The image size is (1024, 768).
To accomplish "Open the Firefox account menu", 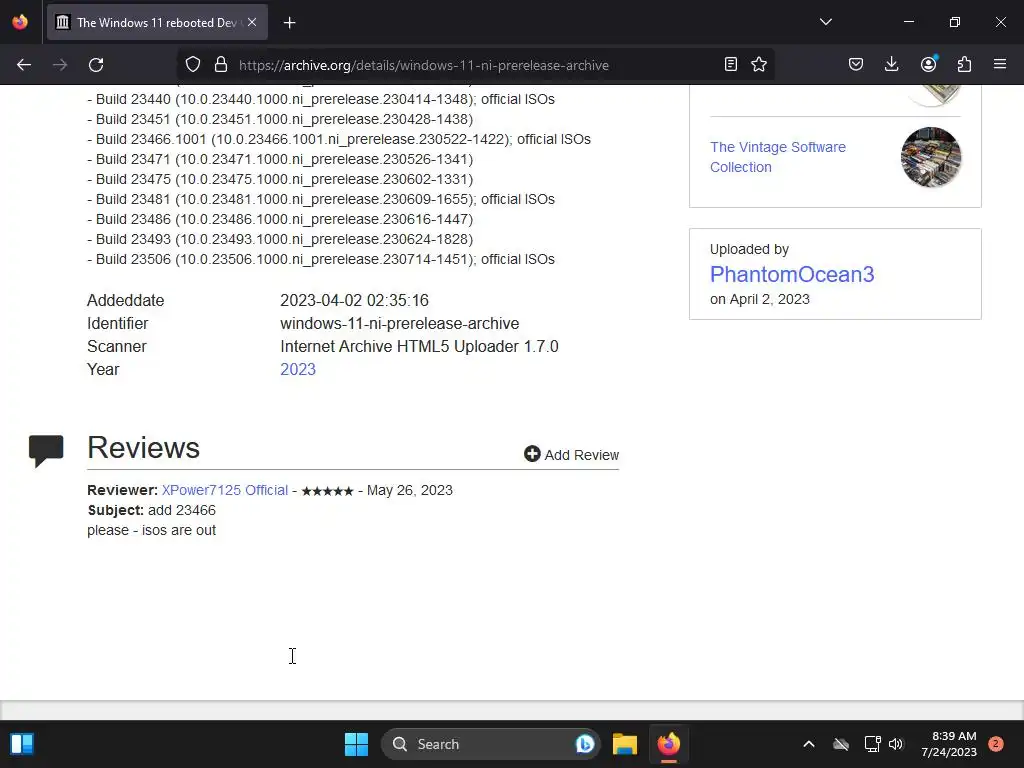I will pyautogui.click(x=928, y=64).
